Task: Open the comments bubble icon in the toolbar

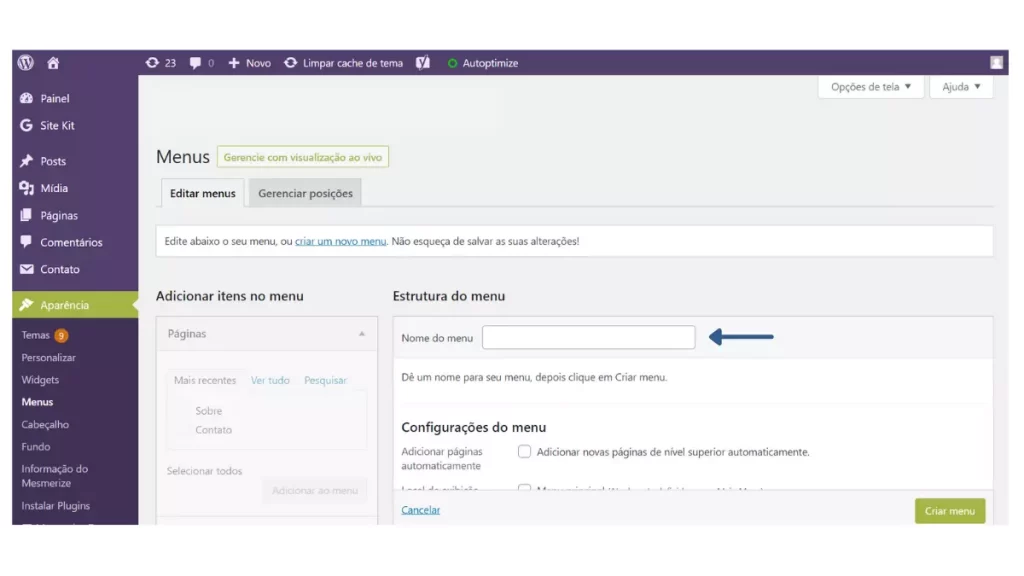Action: point(201,63)
